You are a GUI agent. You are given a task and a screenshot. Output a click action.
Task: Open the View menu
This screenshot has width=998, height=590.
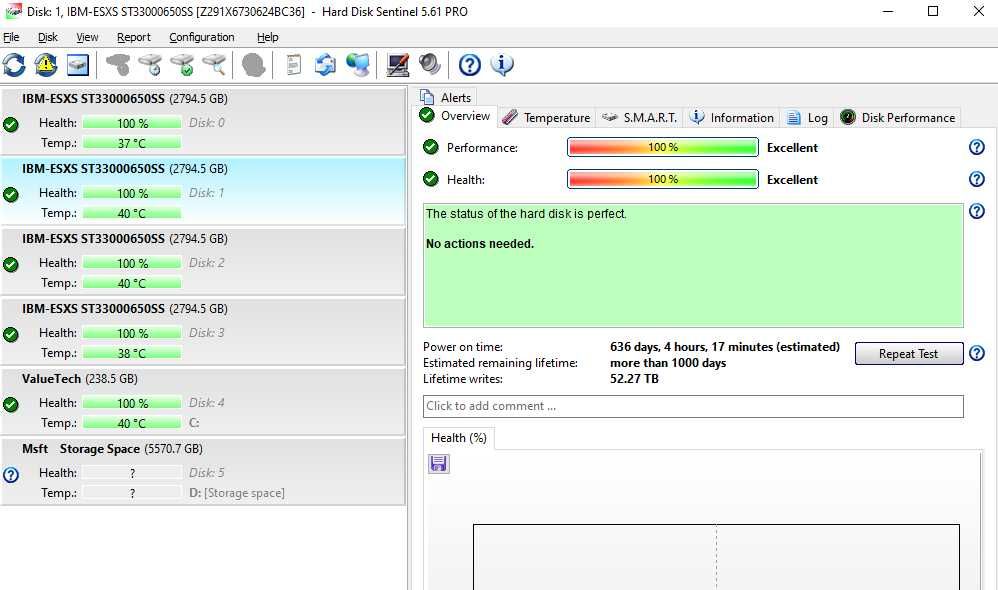87,37
